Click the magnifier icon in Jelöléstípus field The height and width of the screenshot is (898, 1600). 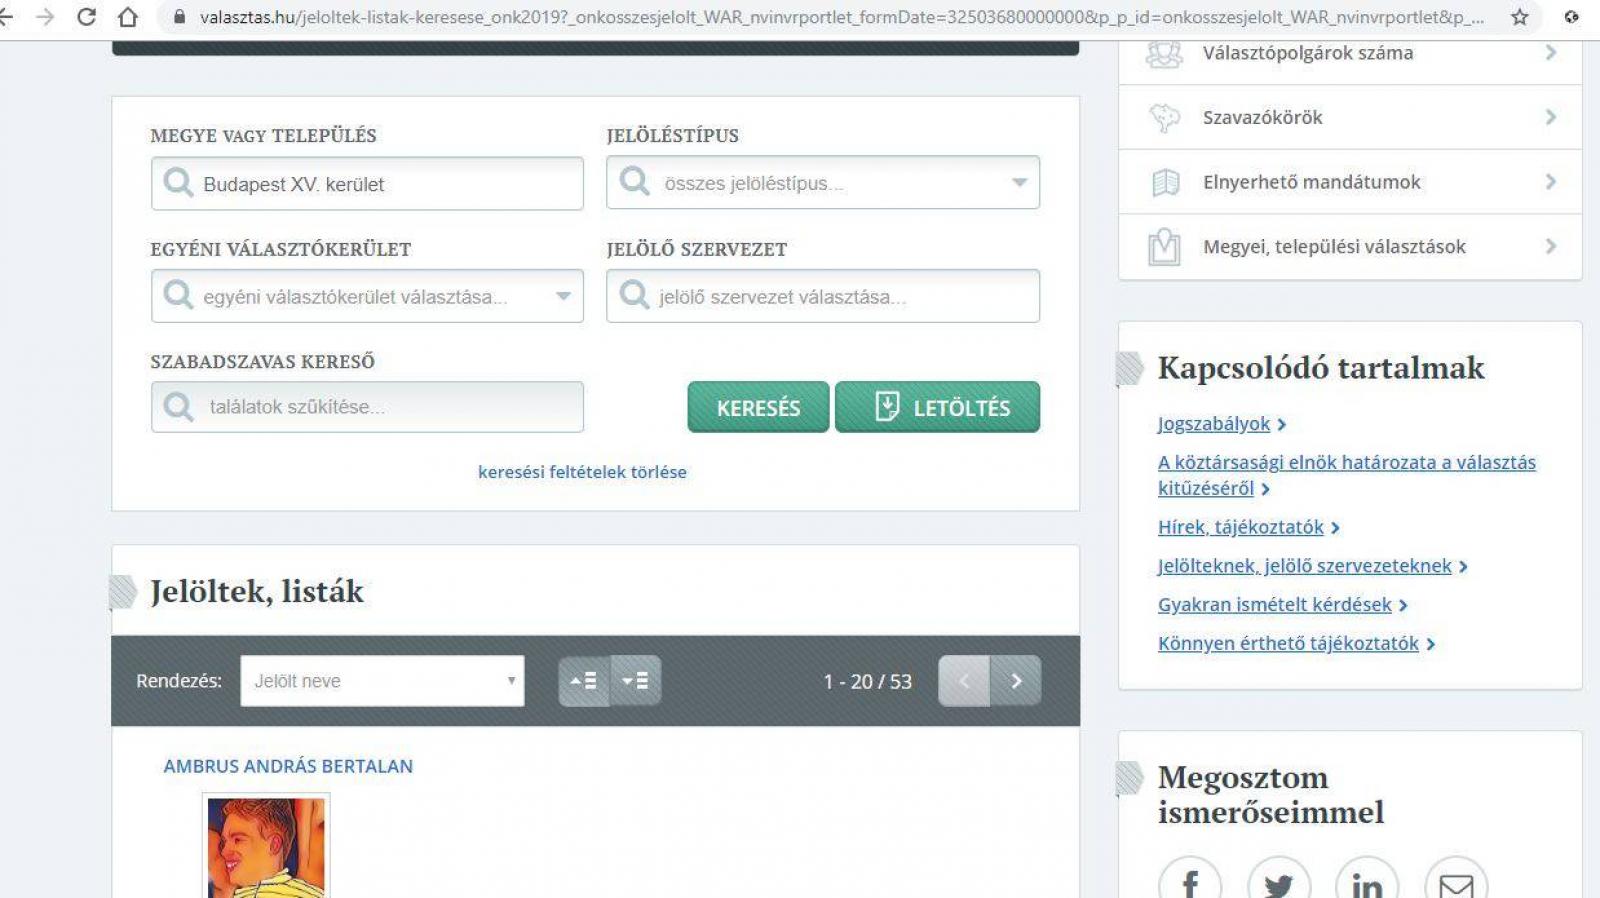pyautogui.click(x=634, y=181)
